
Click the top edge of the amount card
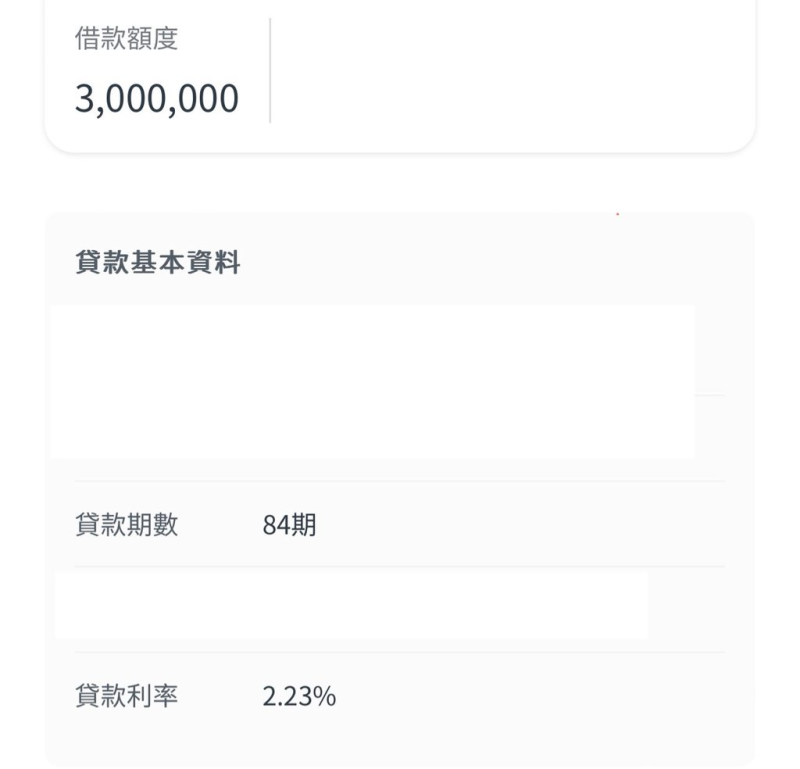400,2
